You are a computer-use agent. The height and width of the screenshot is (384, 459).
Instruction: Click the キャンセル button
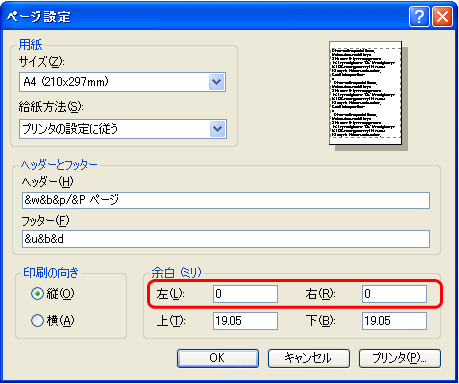309,358
